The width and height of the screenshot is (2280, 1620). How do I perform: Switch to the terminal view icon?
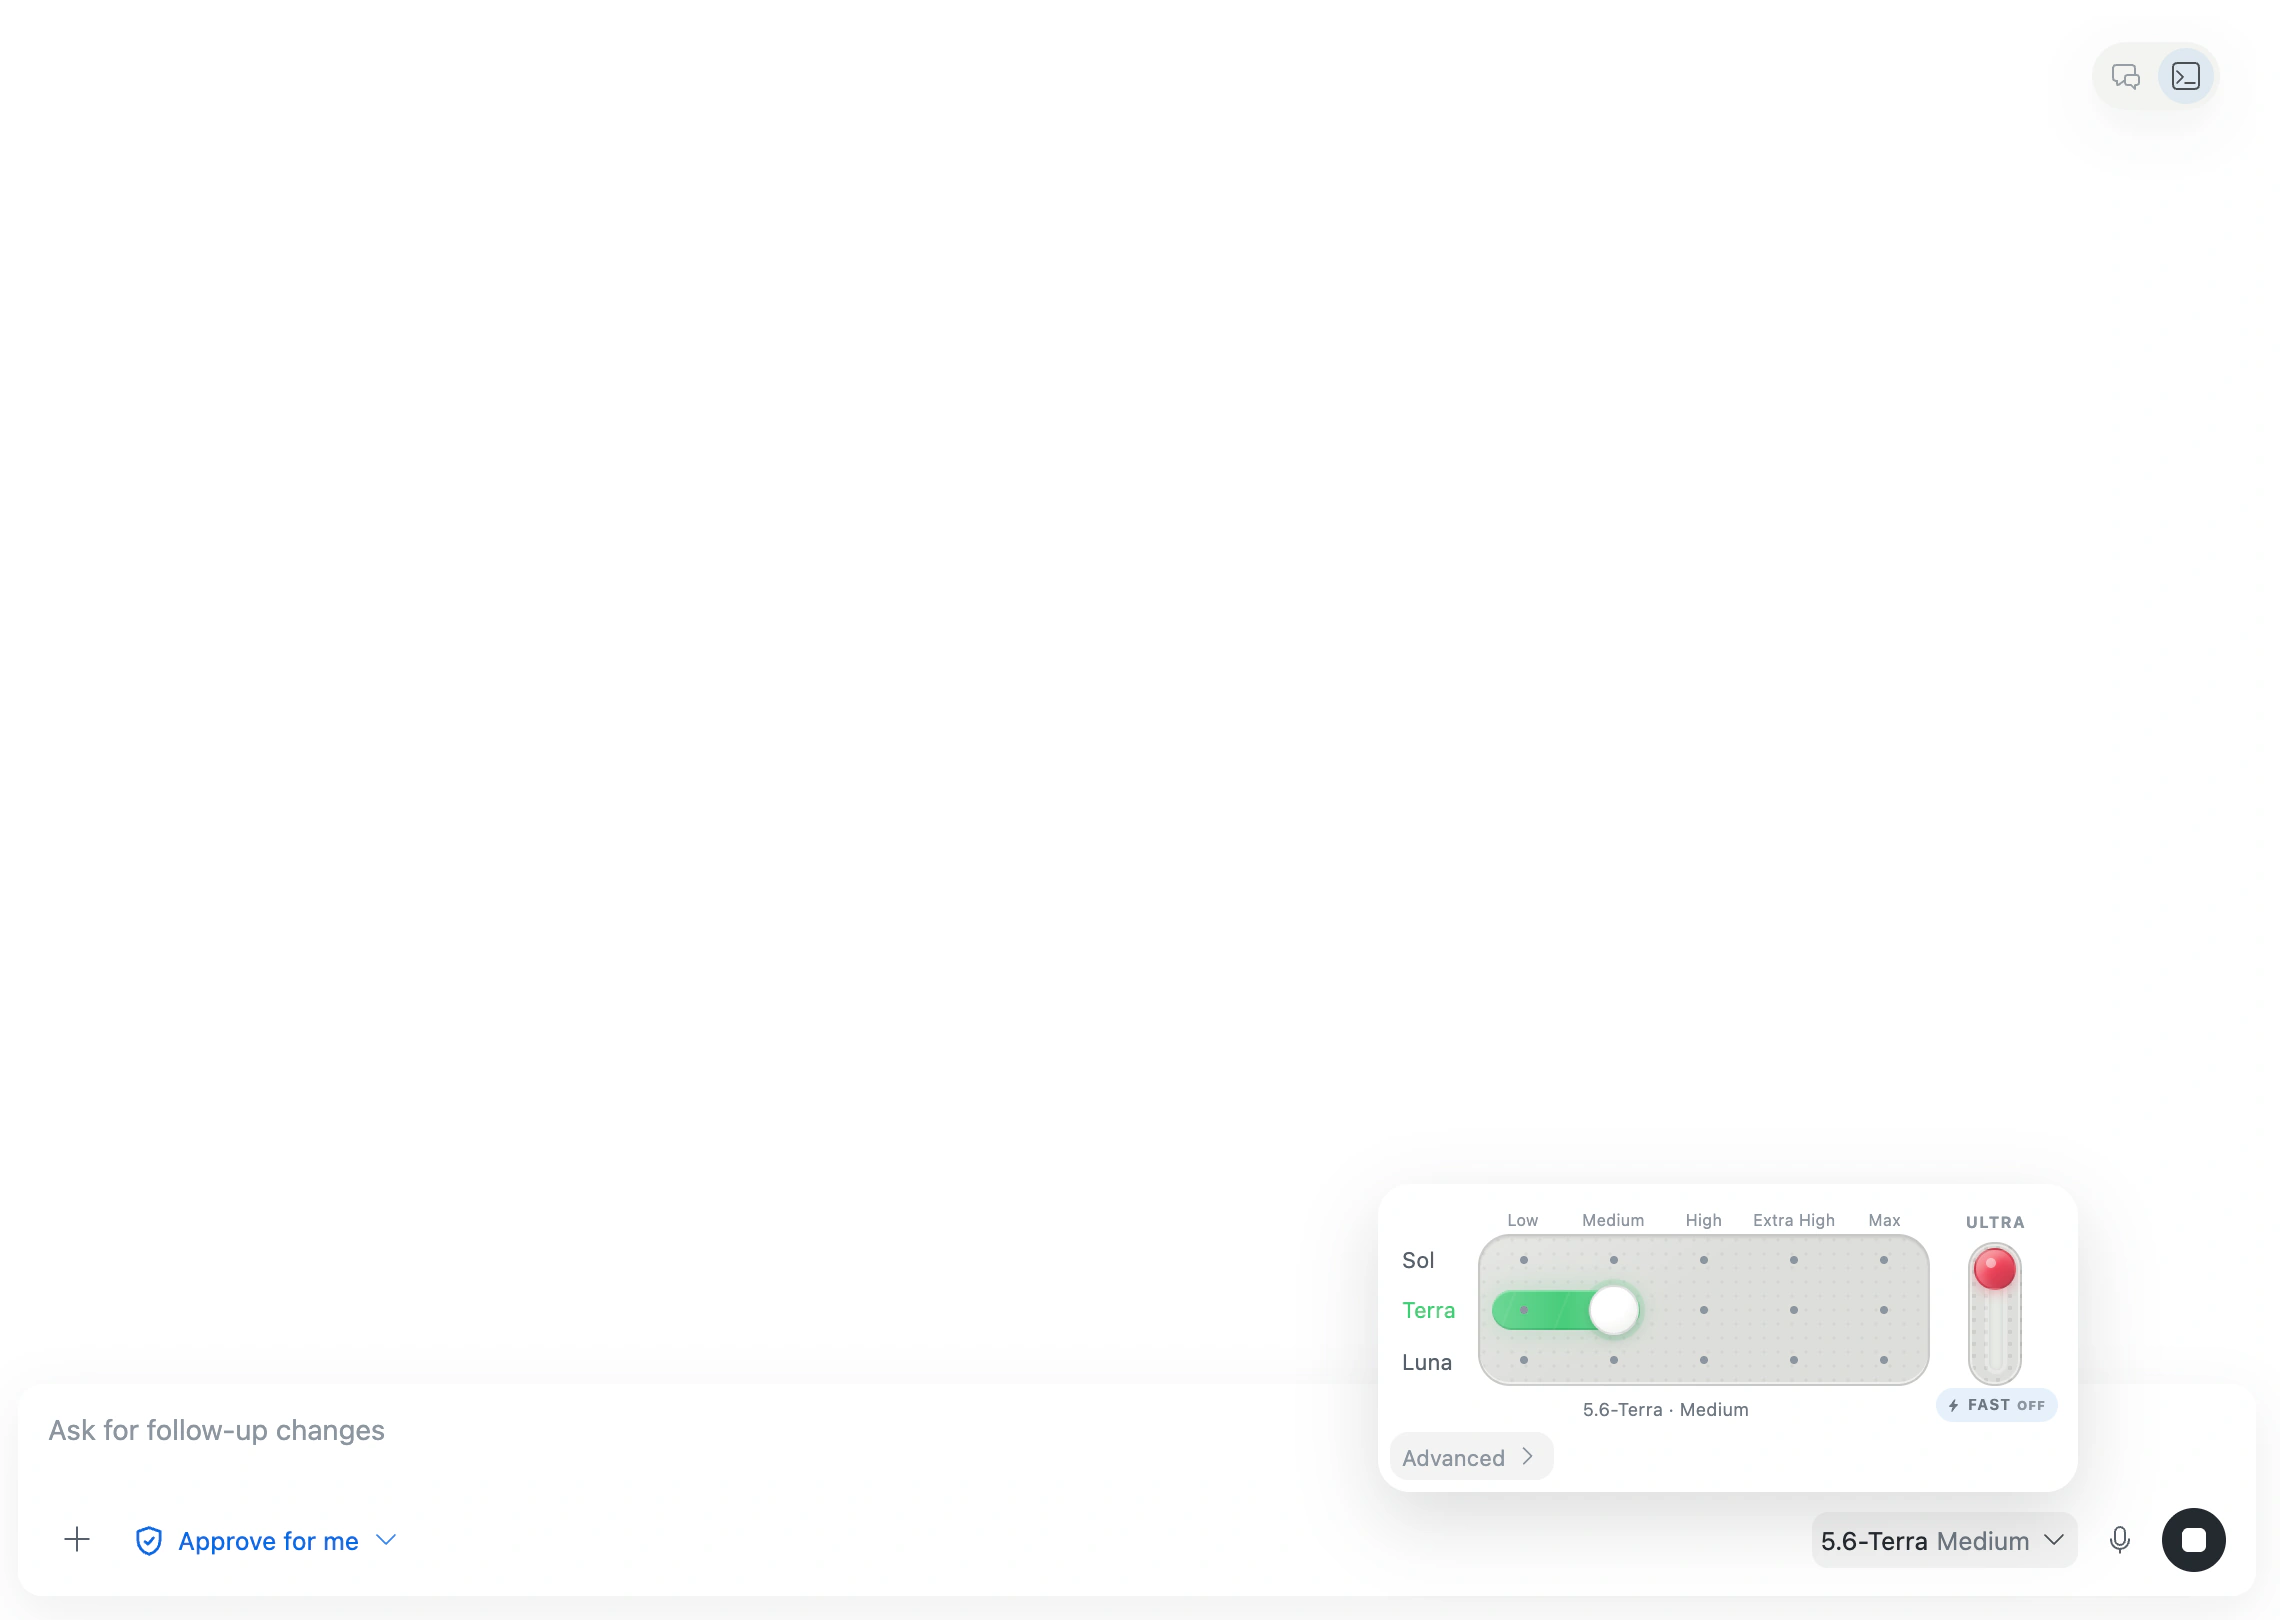click(2186, 76)
